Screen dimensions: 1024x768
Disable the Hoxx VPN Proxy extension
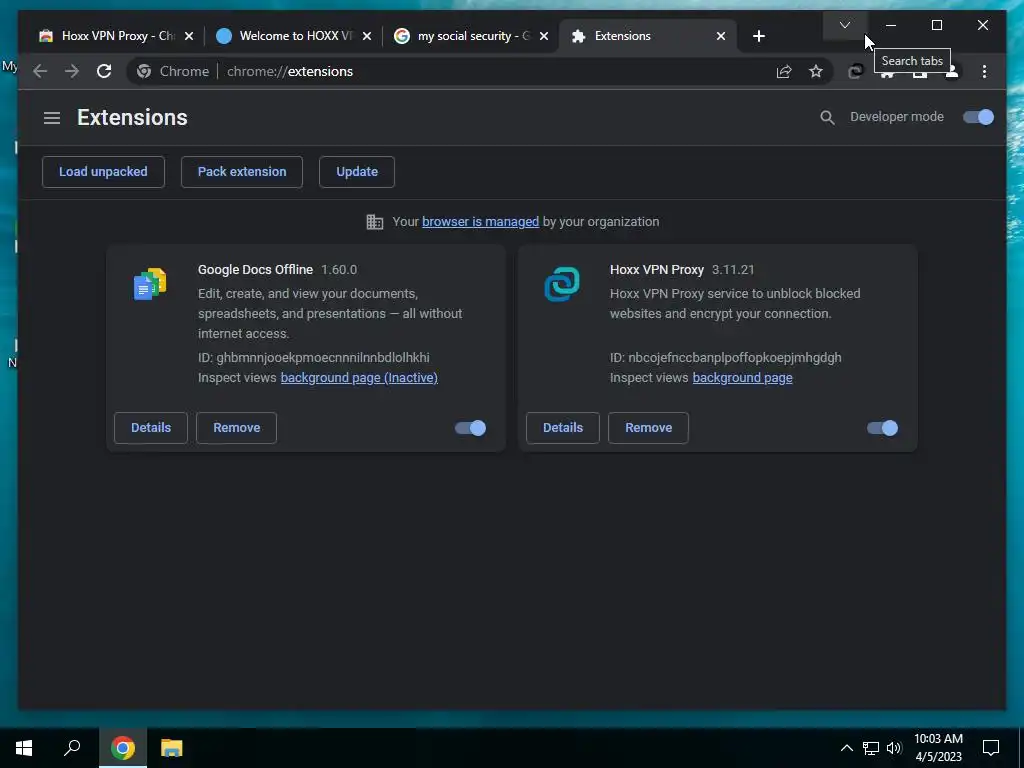[x=882, y=428]
